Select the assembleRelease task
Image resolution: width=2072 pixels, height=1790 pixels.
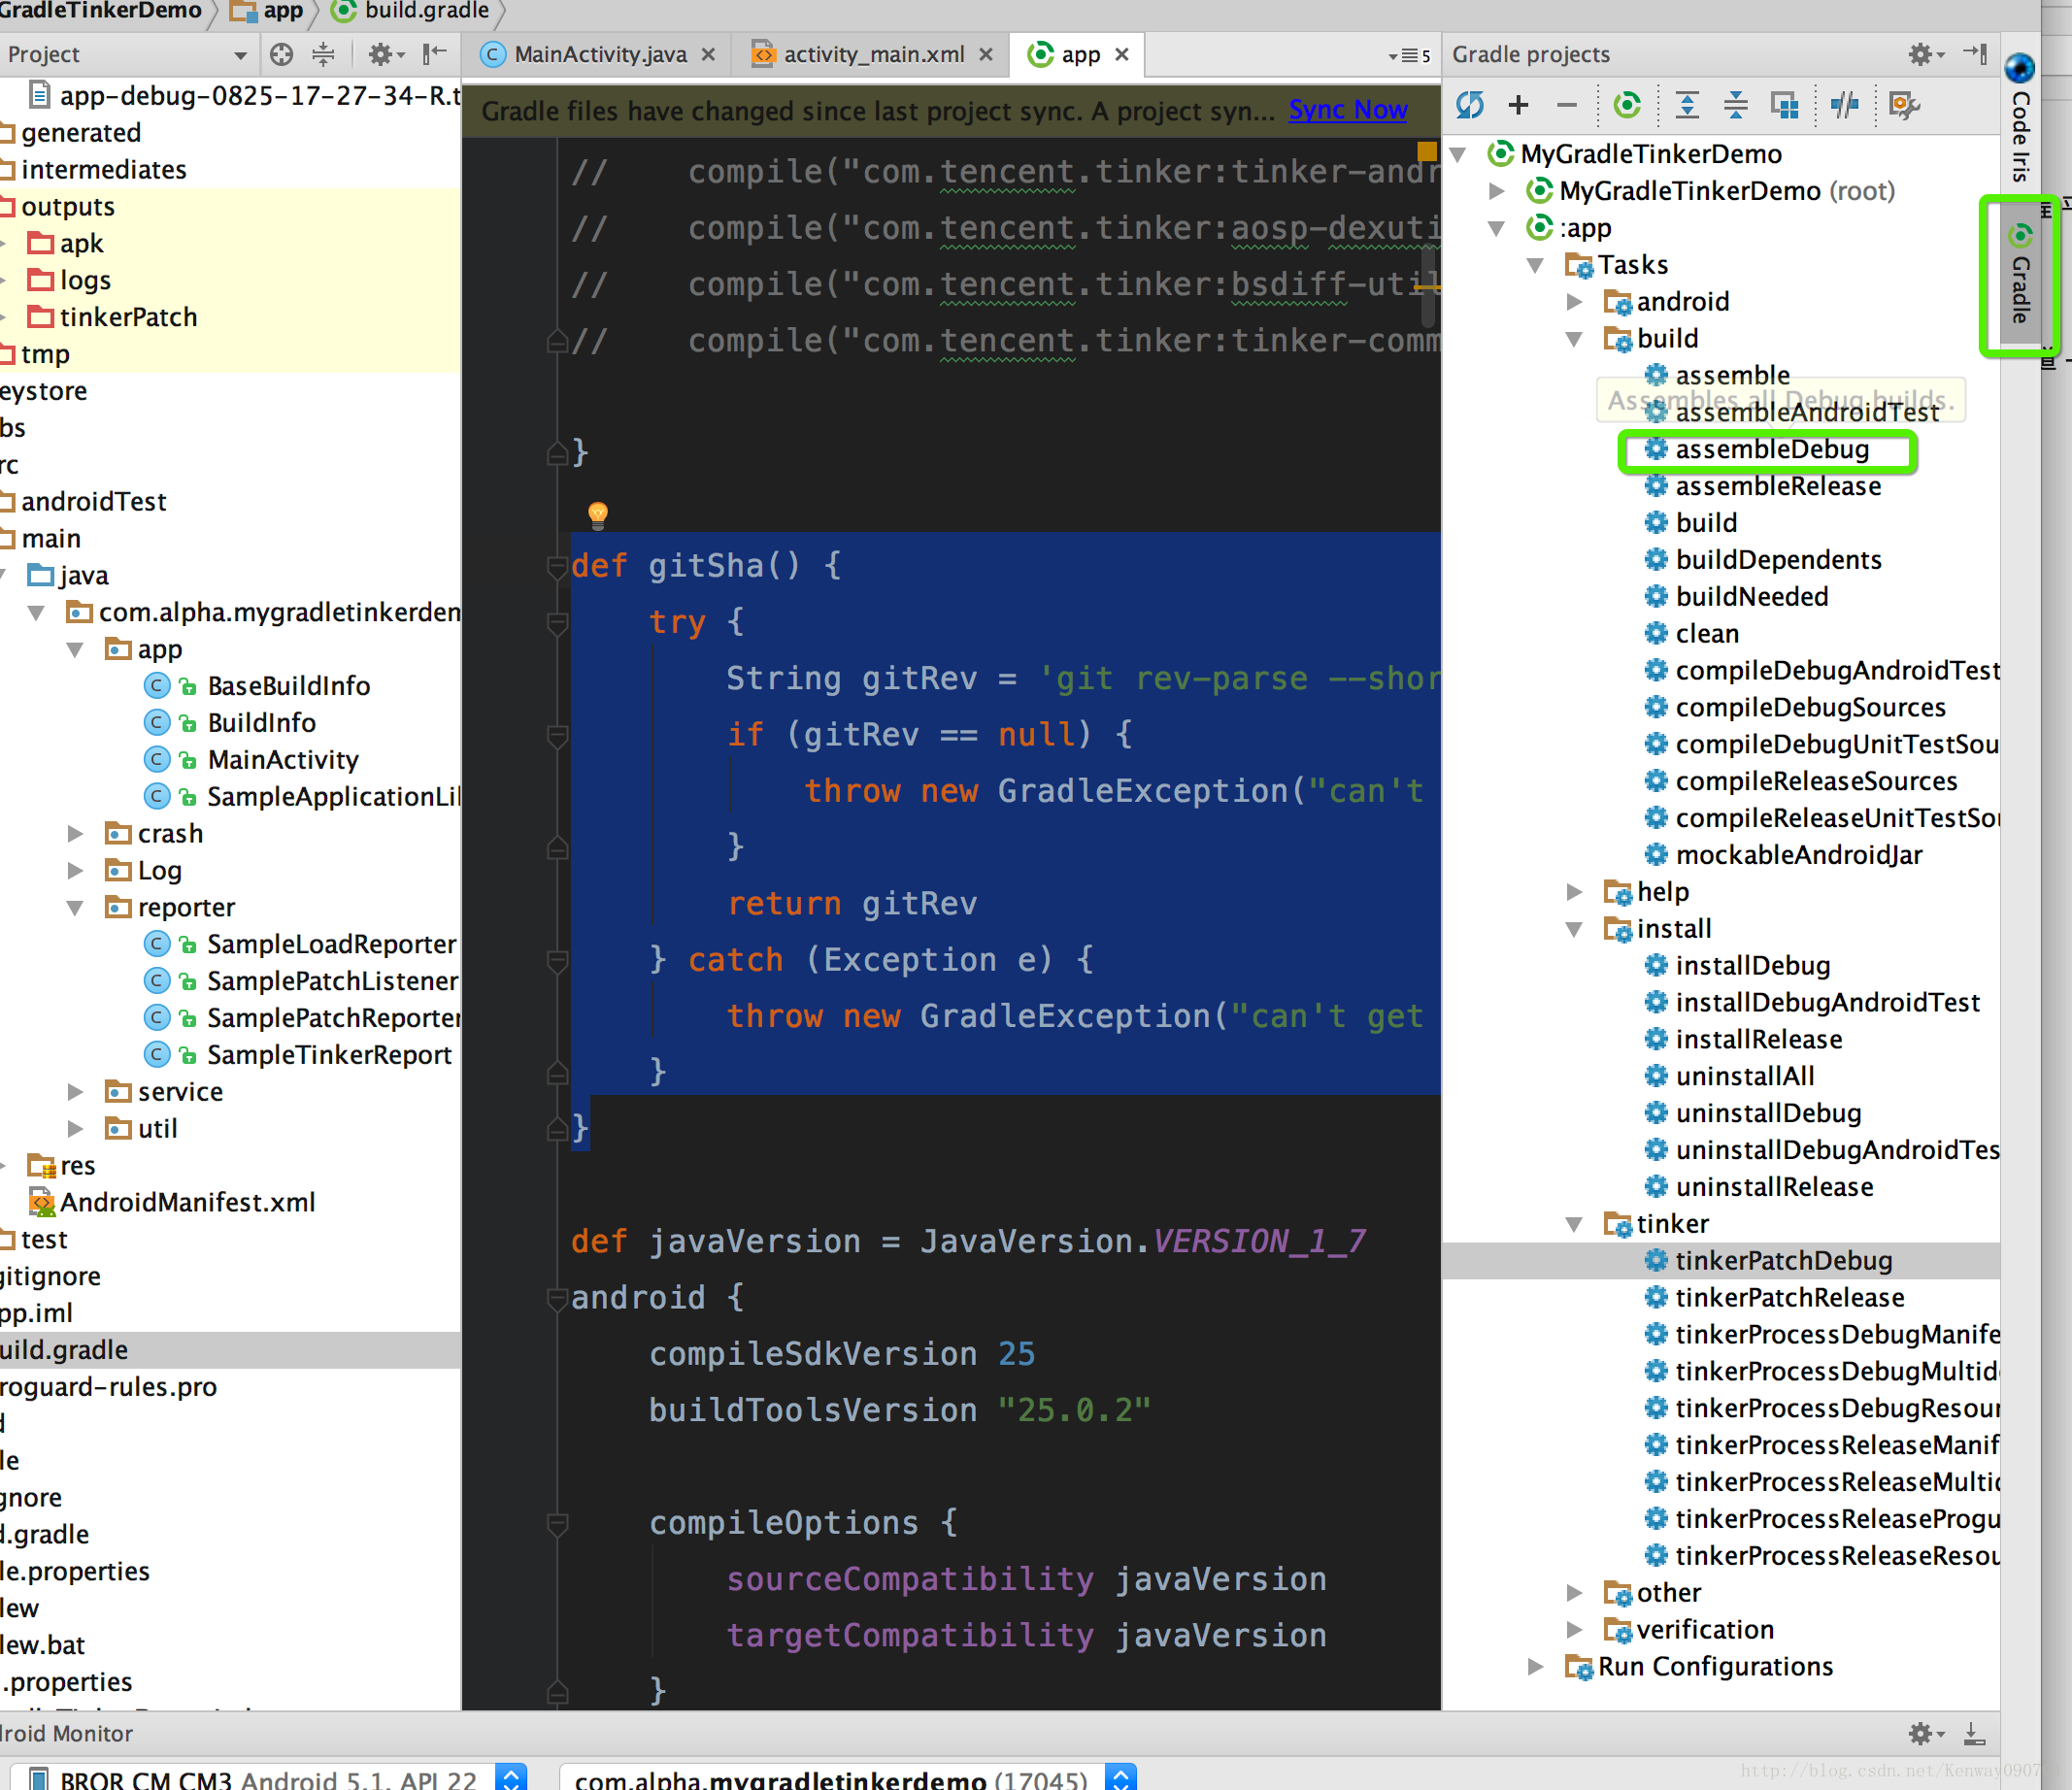1777,486
